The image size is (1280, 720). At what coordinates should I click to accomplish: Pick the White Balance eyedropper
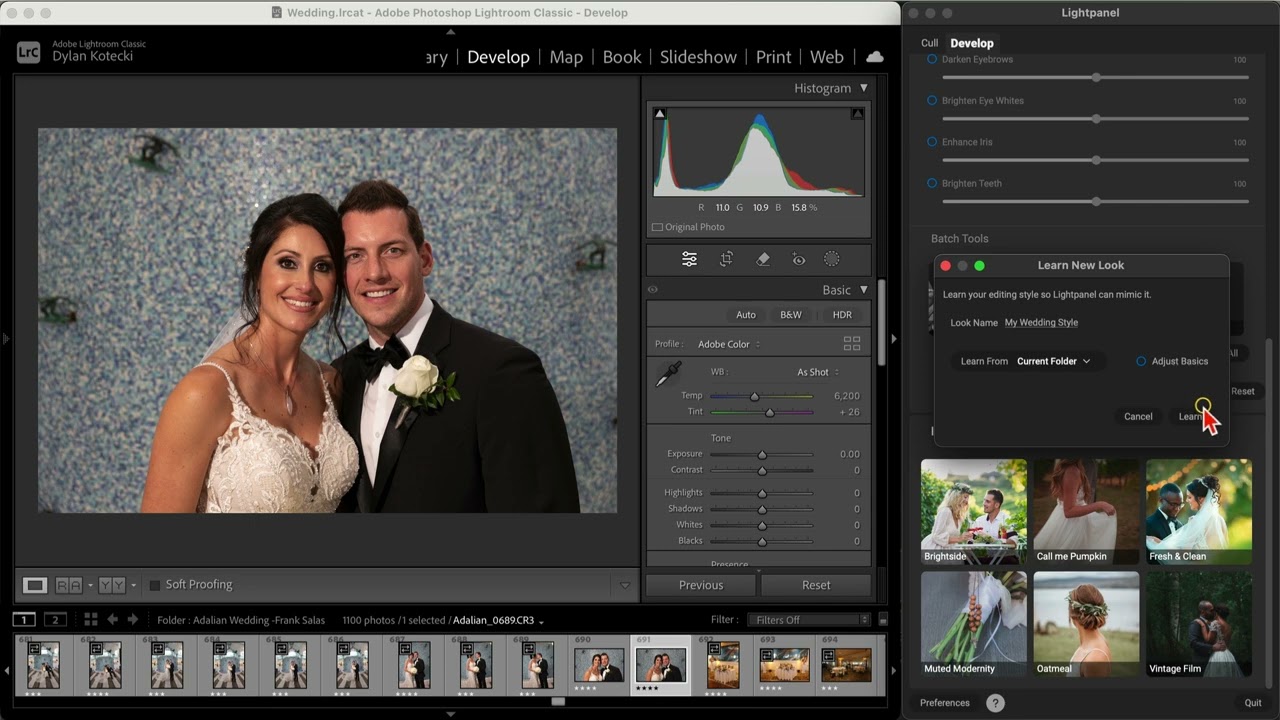[667, 376]
